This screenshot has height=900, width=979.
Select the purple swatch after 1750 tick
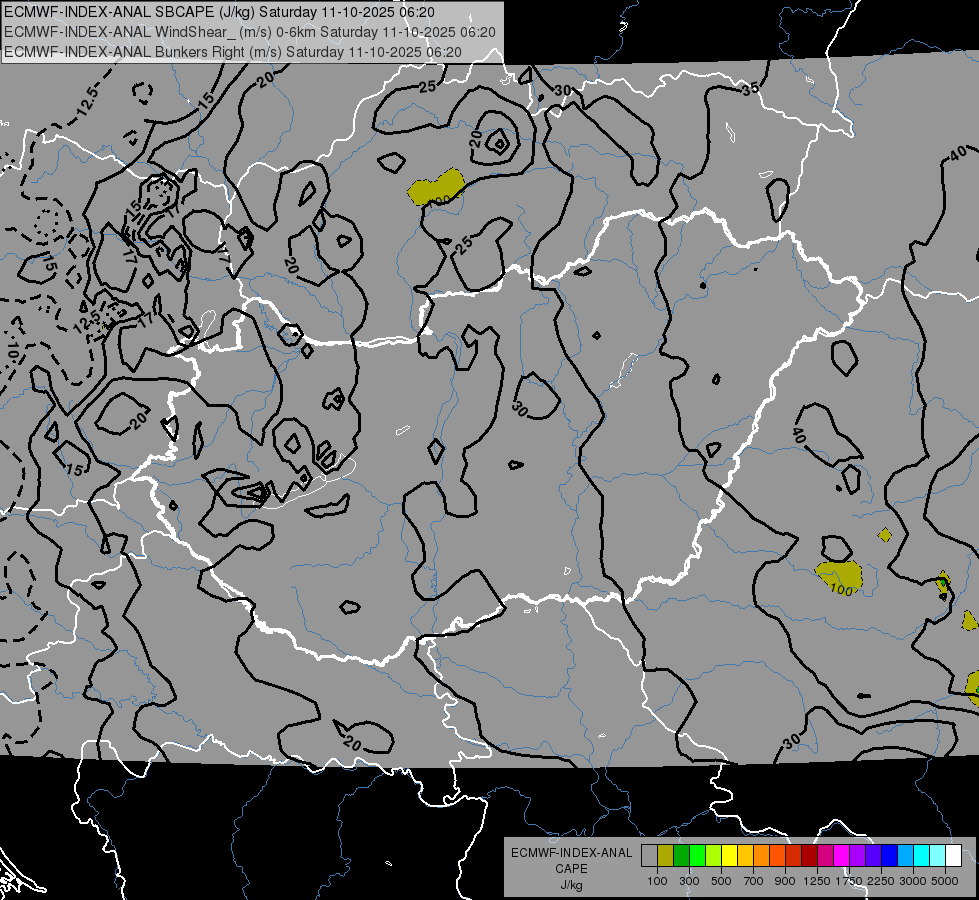(857, 855)
